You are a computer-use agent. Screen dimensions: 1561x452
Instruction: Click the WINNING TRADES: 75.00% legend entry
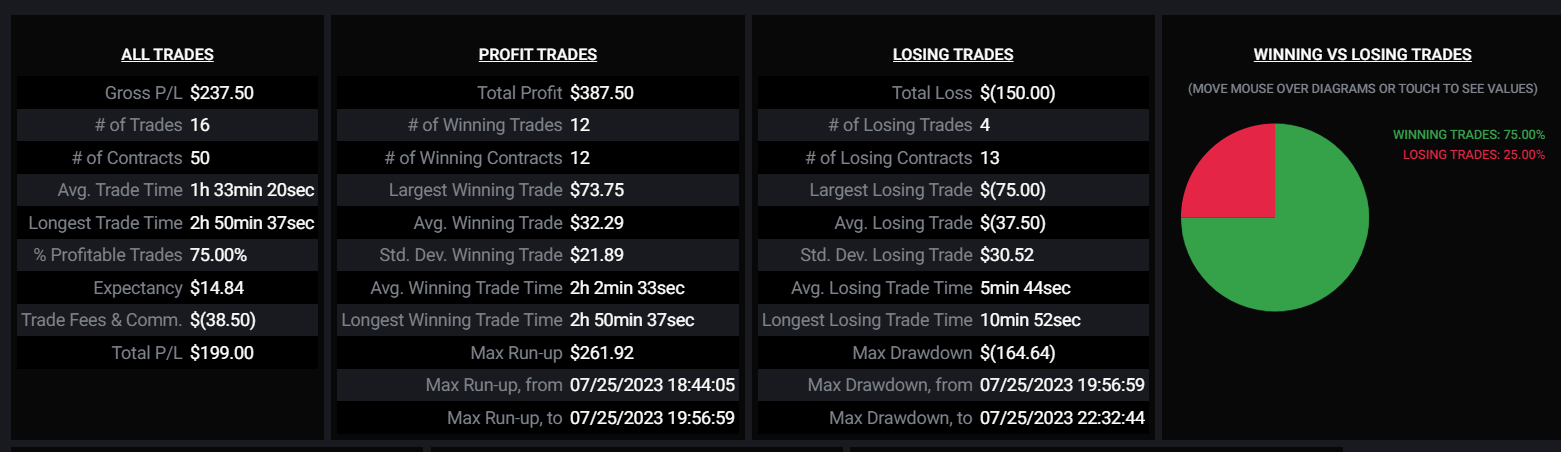pyautogui.click(x=1469, y=134)
